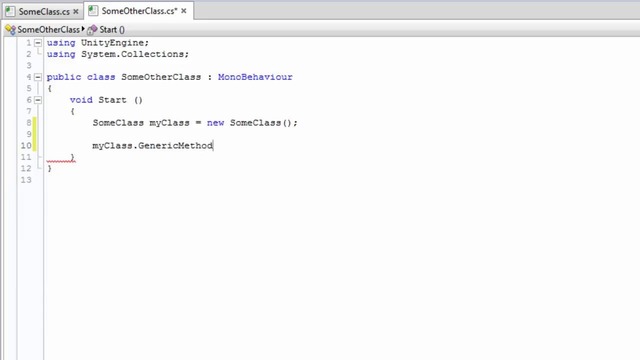The image size is (640, 360).
Task: Open the Start () member breadcrumb
Action: click(x=112, y=29)
